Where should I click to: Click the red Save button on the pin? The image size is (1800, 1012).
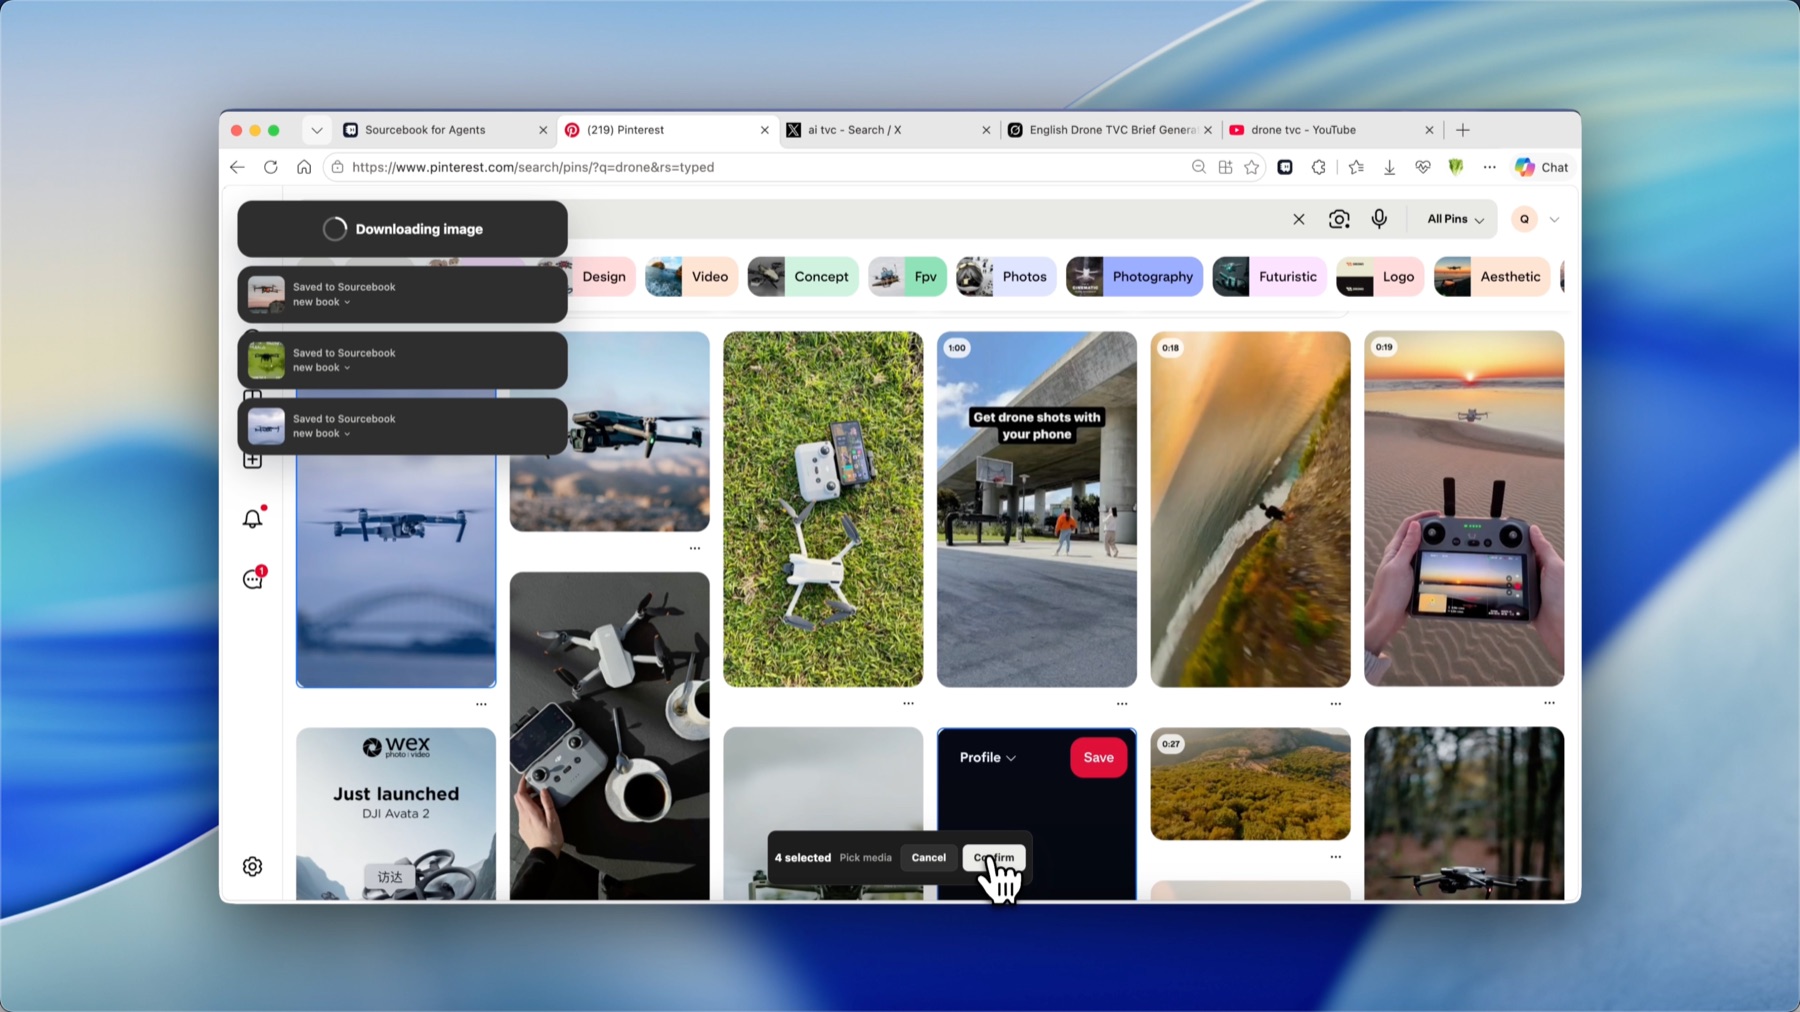(1098, 757)
